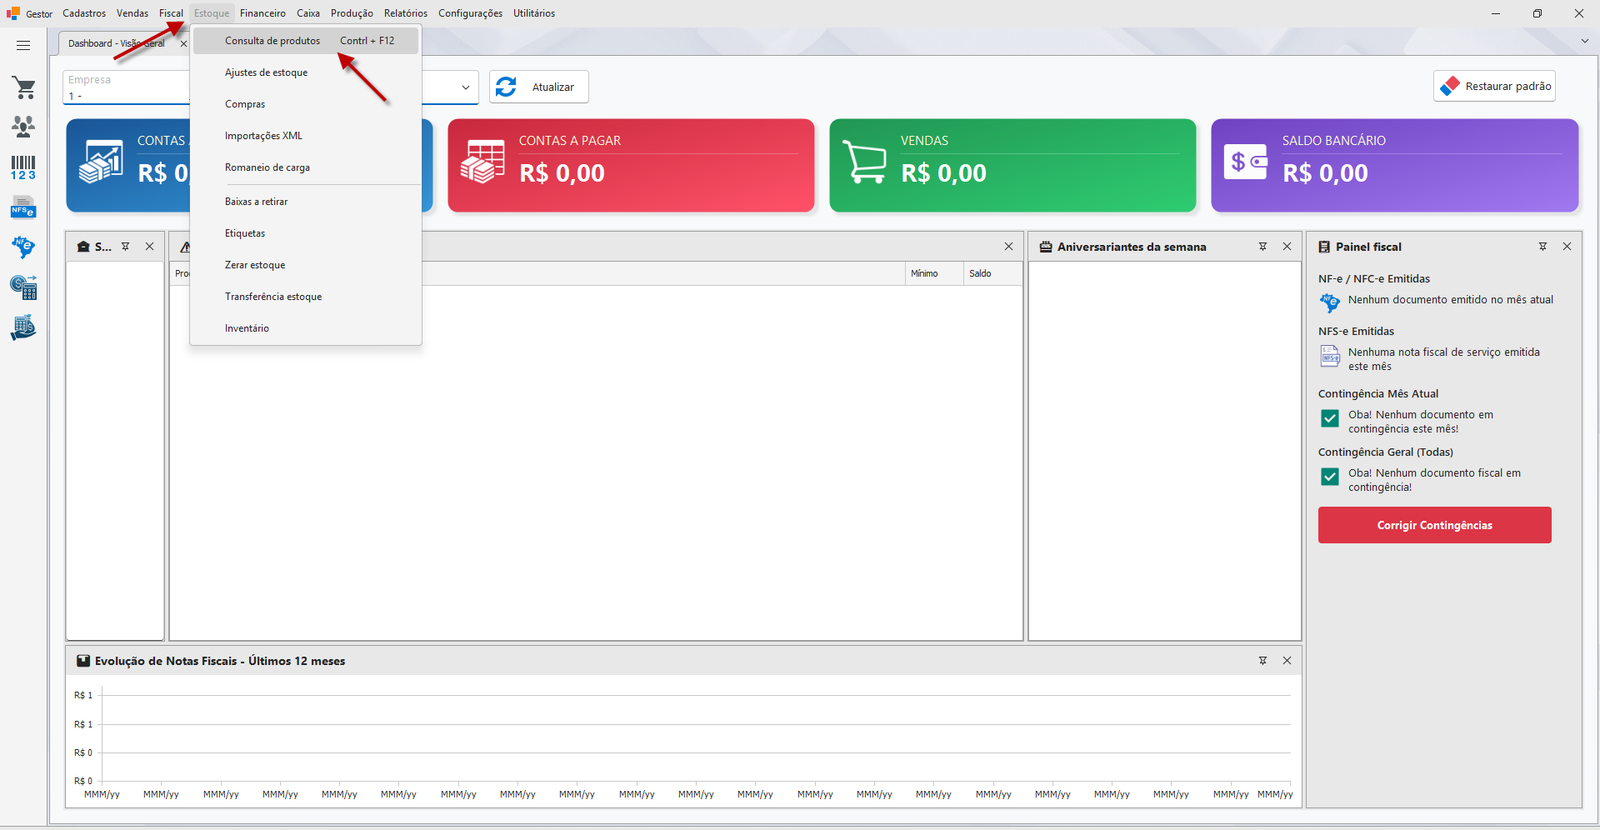Open the NFS-e sidebar icon
Viewport: 1600px width, 830px height.
pyautogui.click(x=23, y=208)
